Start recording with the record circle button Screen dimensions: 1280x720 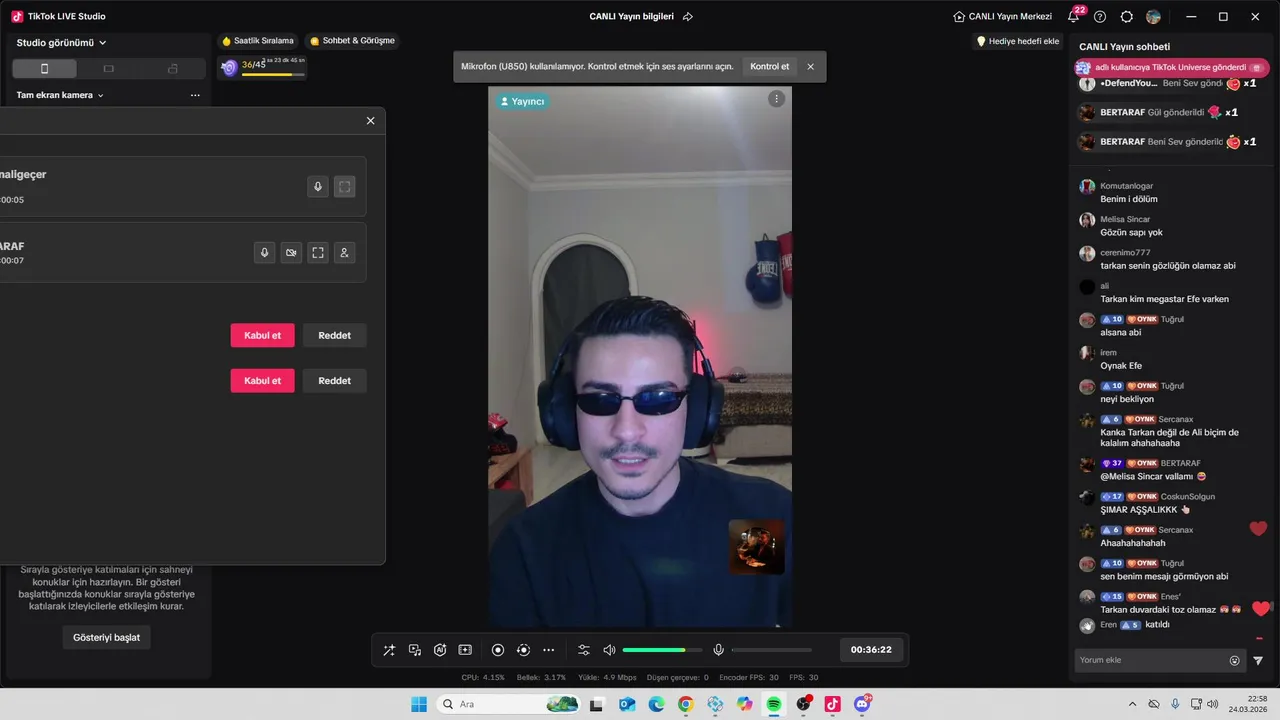[x=498, y=650]
